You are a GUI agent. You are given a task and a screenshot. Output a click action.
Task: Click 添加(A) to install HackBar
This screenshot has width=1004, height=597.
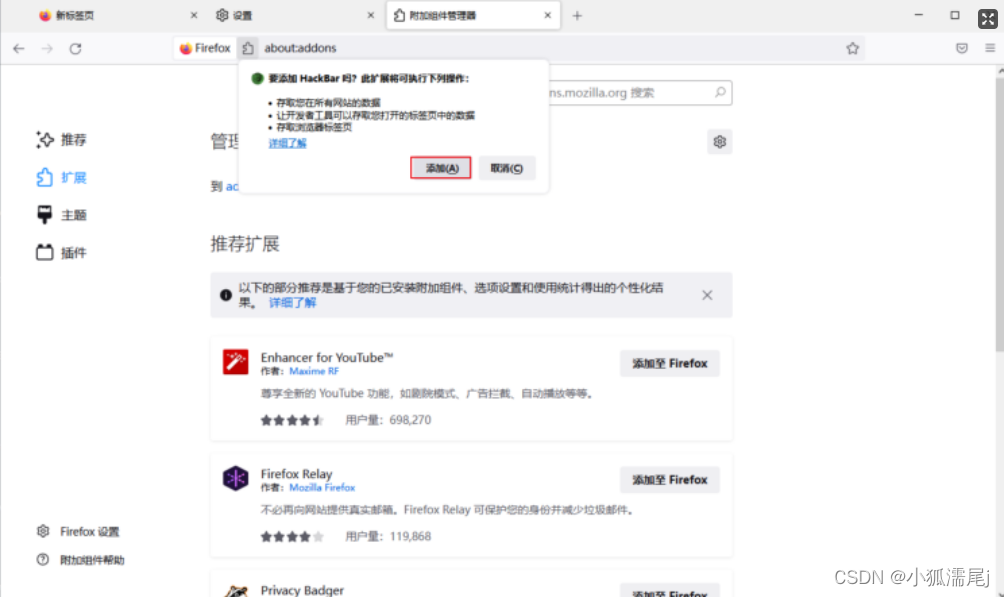tap(441, 168)
